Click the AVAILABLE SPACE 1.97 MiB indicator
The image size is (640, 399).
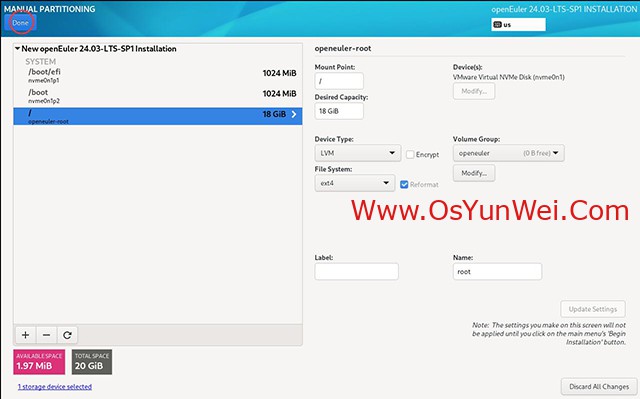click(x=39, y=362)
